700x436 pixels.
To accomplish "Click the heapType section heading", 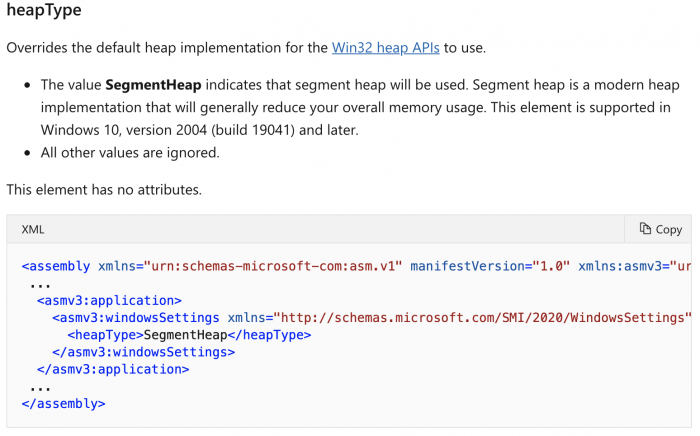I will click(44, 10).
